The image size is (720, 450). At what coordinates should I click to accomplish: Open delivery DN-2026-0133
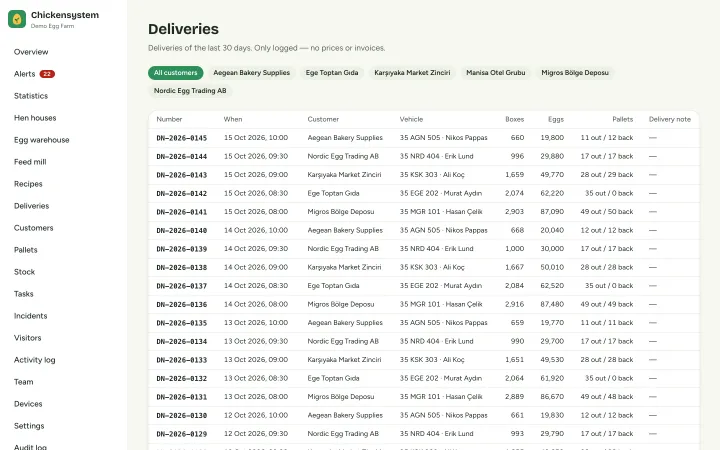coord(182,360)
